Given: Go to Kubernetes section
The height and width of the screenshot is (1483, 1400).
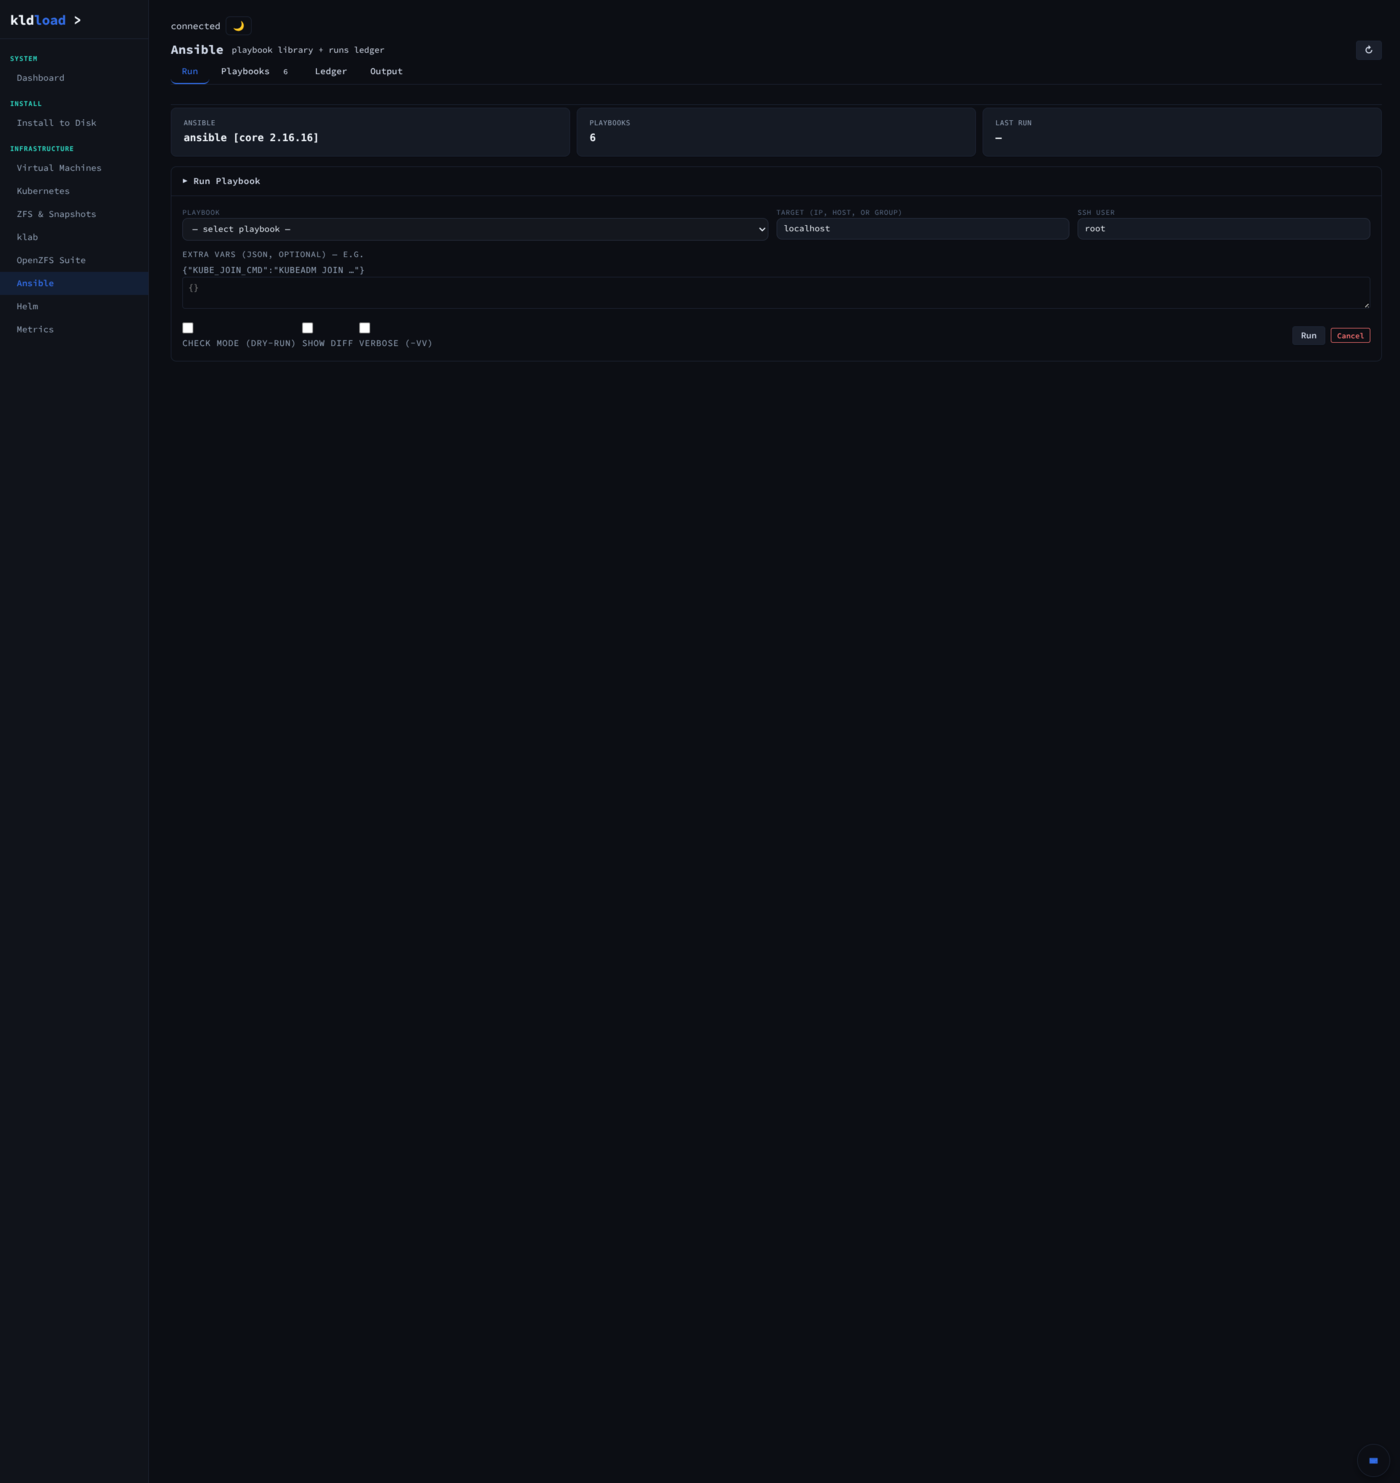Looking at the screenshot, I should [x=74, y=191].
